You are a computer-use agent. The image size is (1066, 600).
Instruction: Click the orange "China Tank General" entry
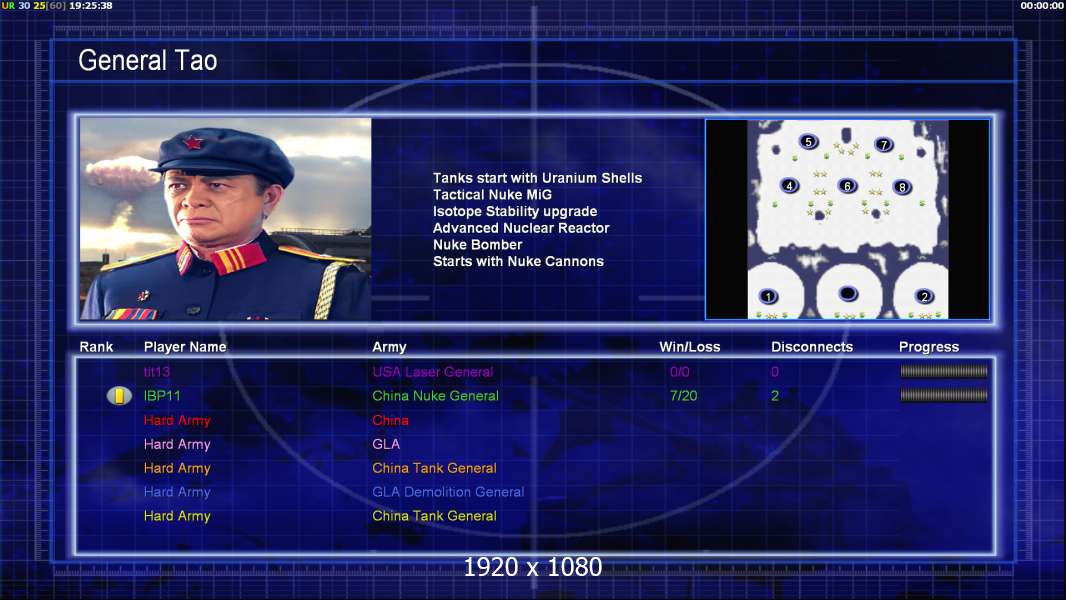434,468
